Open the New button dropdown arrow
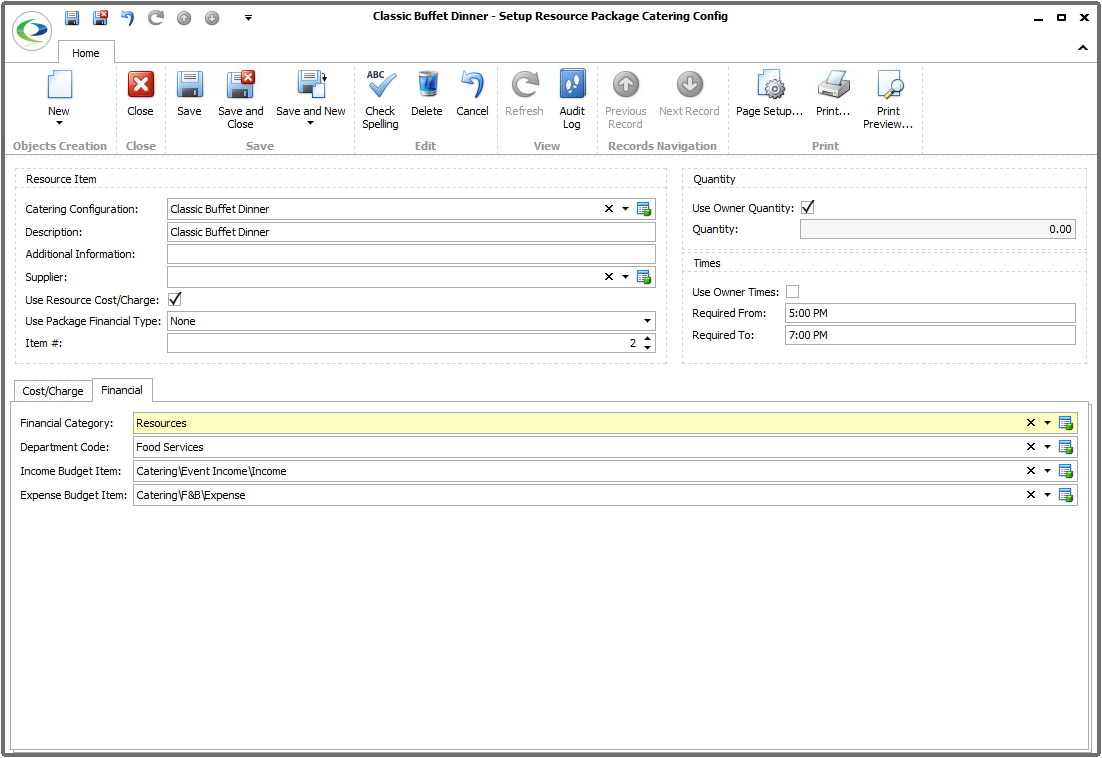 [x=59, y=124]
